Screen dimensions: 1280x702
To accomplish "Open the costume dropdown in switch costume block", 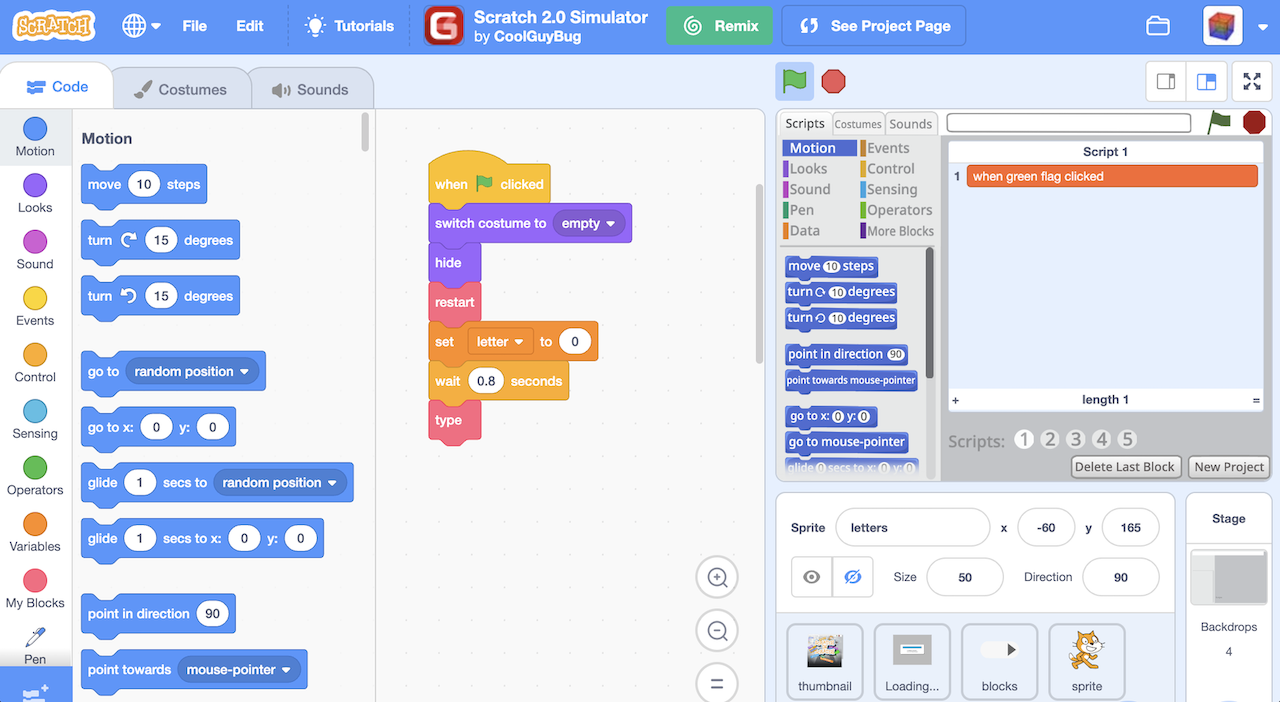I will (590, 223).
